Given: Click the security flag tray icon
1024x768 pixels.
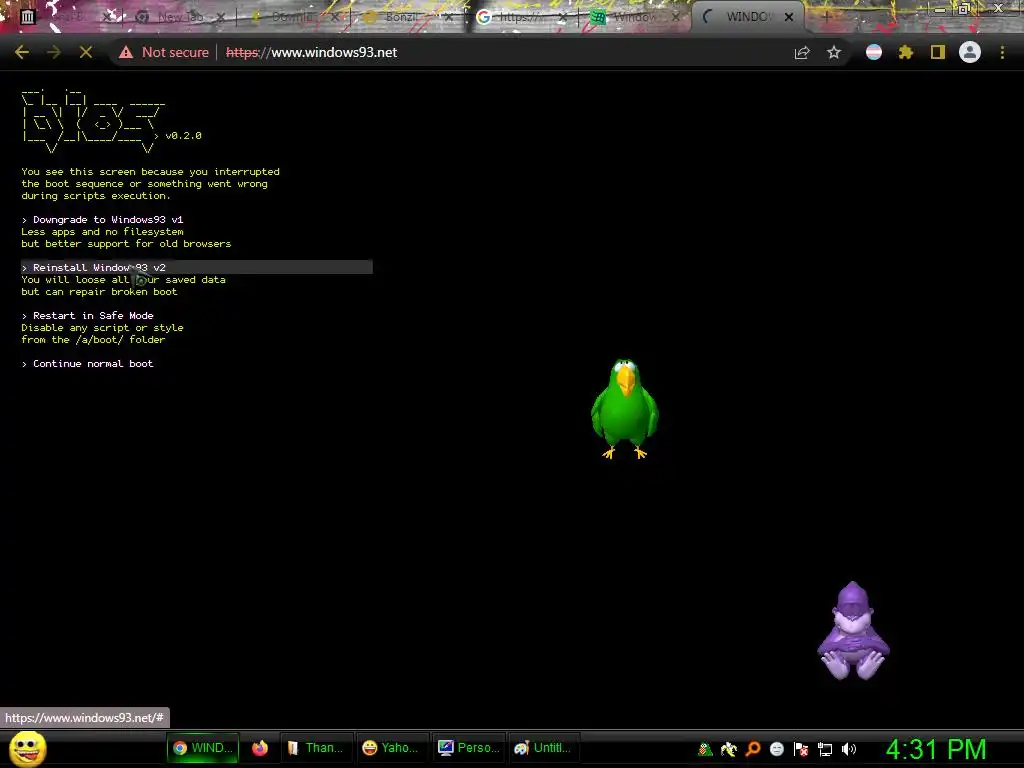Looking at the screenshot, I should (801, 748).
